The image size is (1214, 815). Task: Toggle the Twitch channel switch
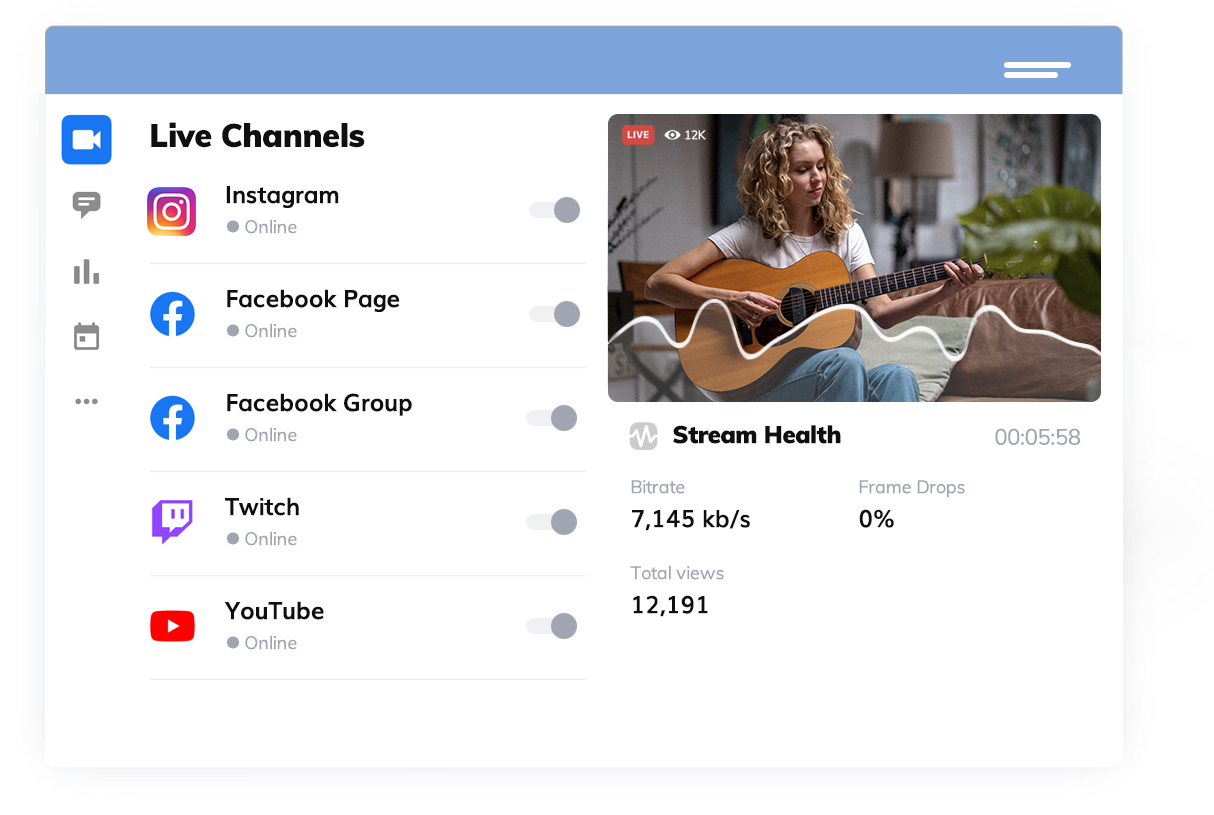552,522
